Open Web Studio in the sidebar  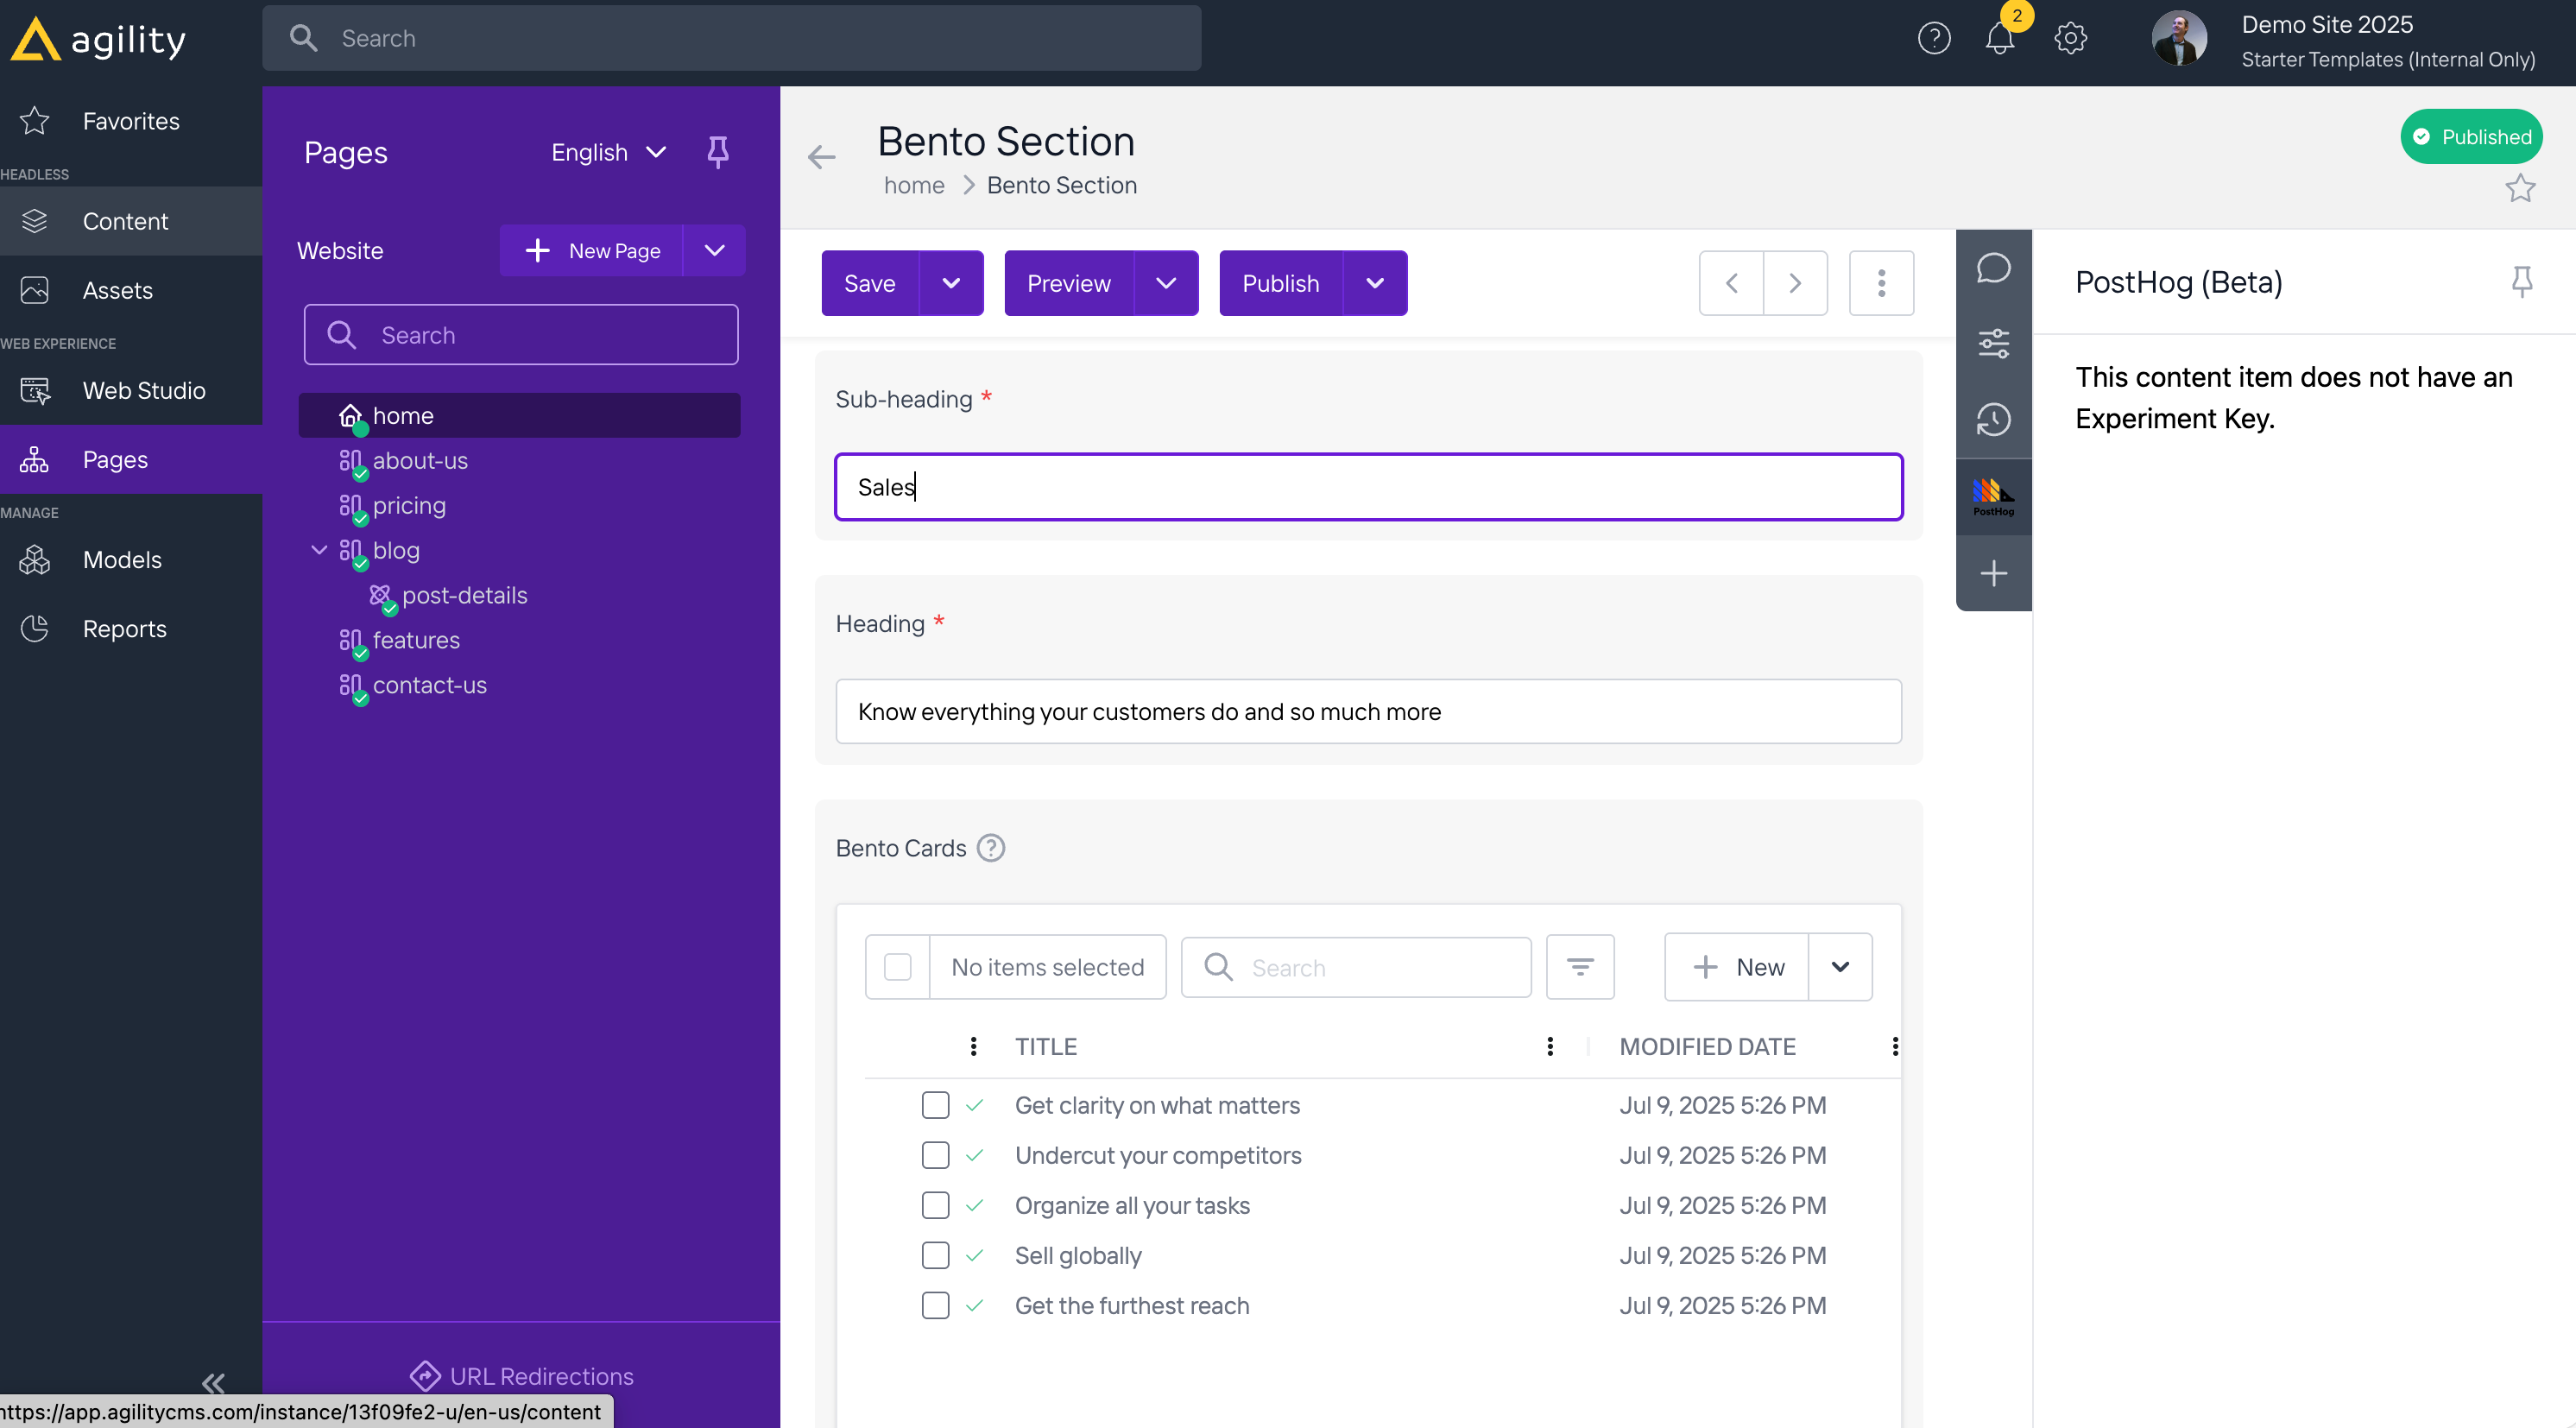pos(143,391)
